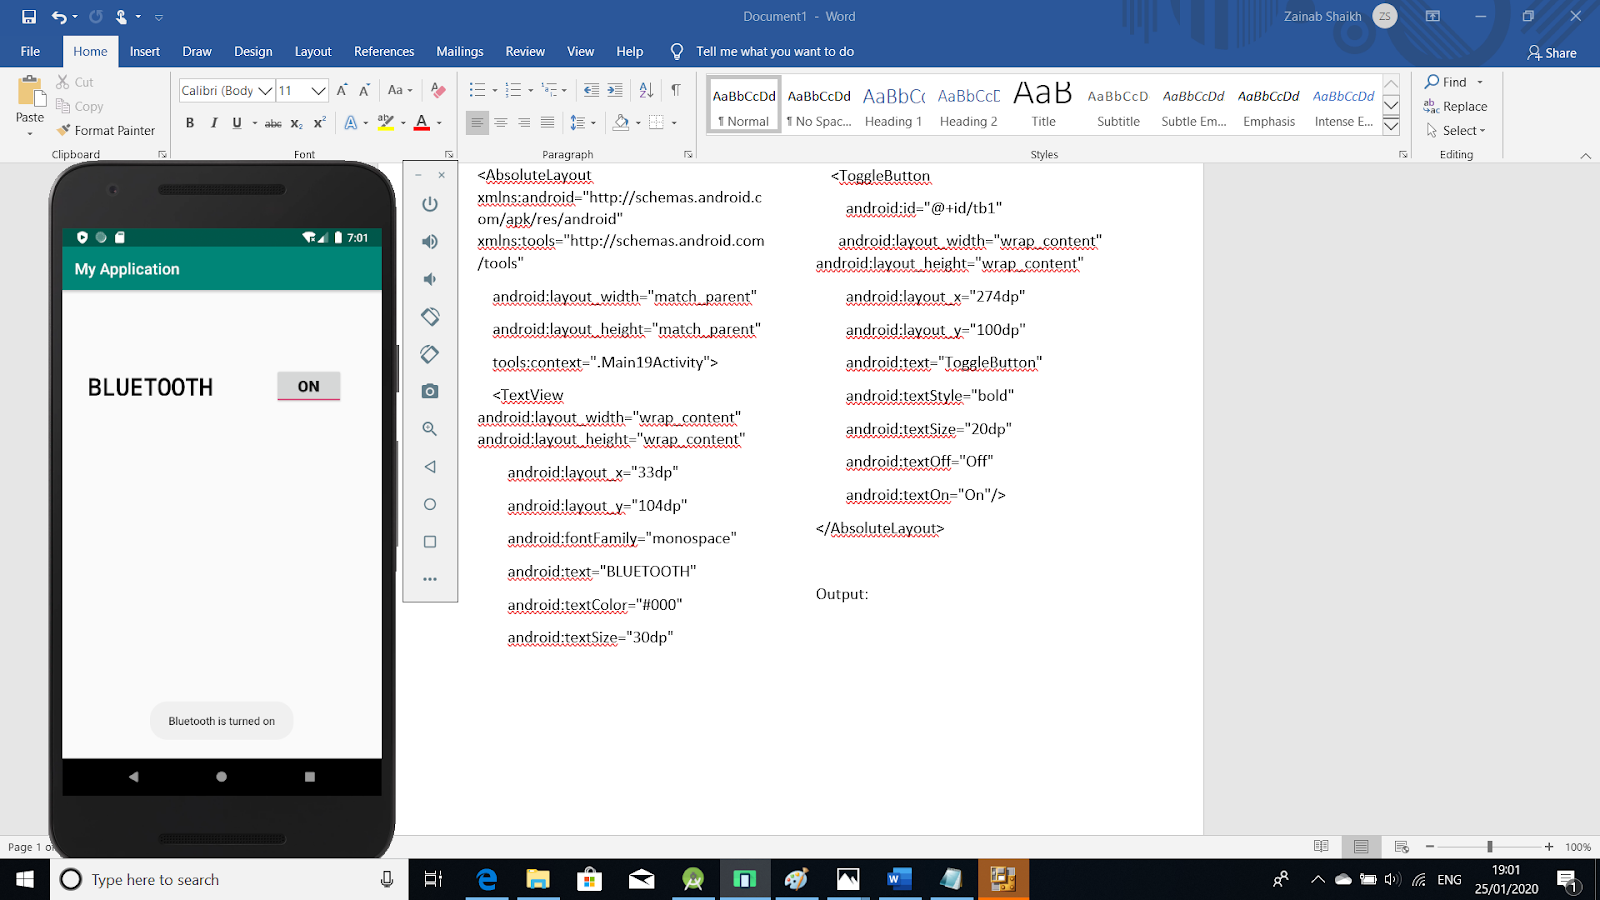Apply Title style
Image resolution: width=1600 pixels, height=900 pixels.
(1044, 104)
